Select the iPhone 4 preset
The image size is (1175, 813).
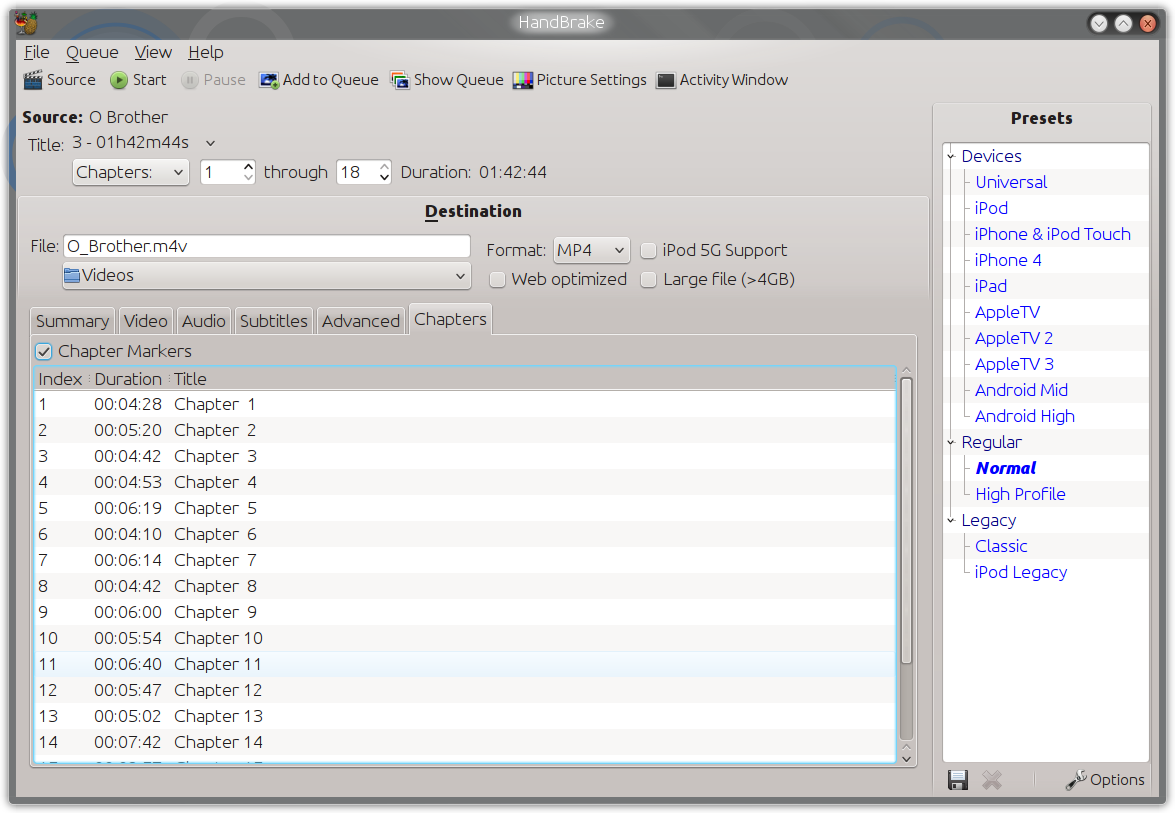tap(1008, 261)
